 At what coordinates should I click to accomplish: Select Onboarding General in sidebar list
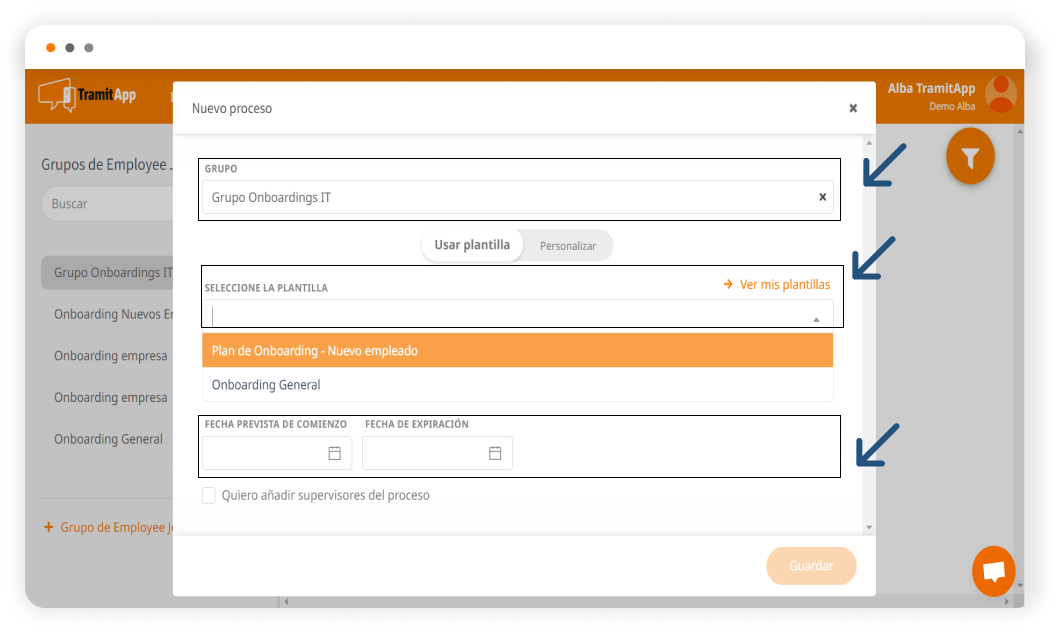(108, 439)
